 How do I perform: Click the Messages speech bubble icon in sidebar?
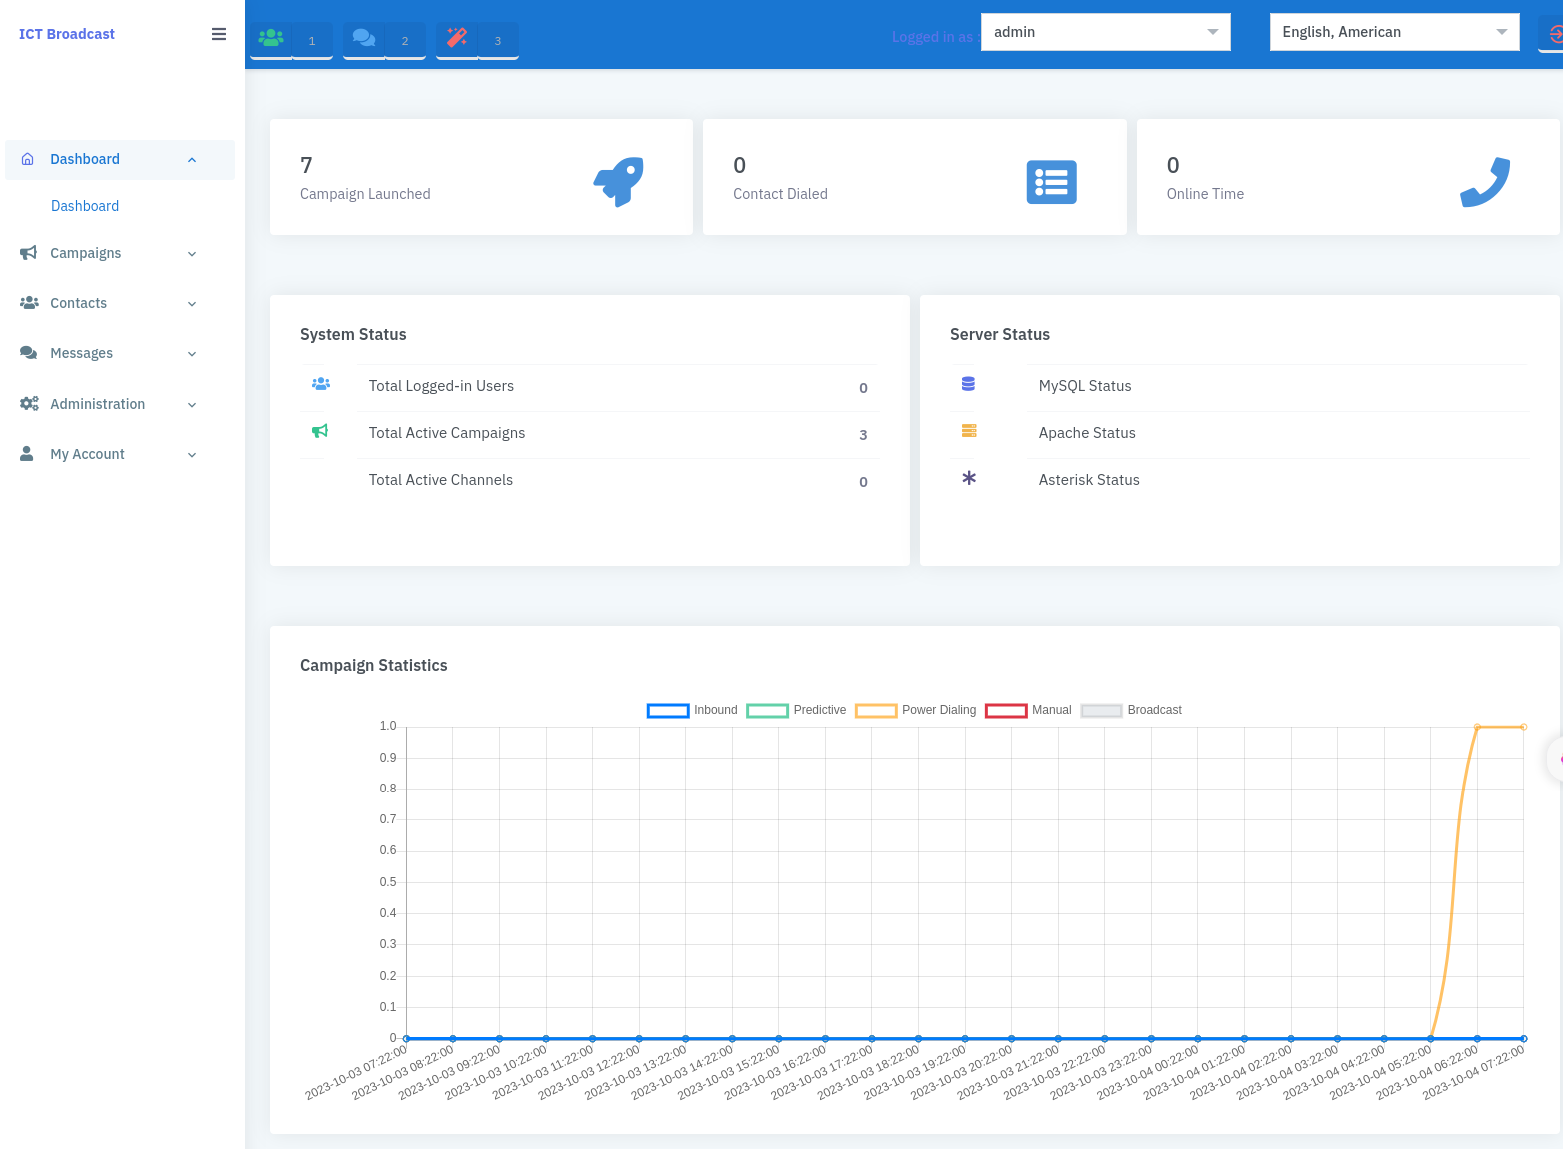[29, 353]
